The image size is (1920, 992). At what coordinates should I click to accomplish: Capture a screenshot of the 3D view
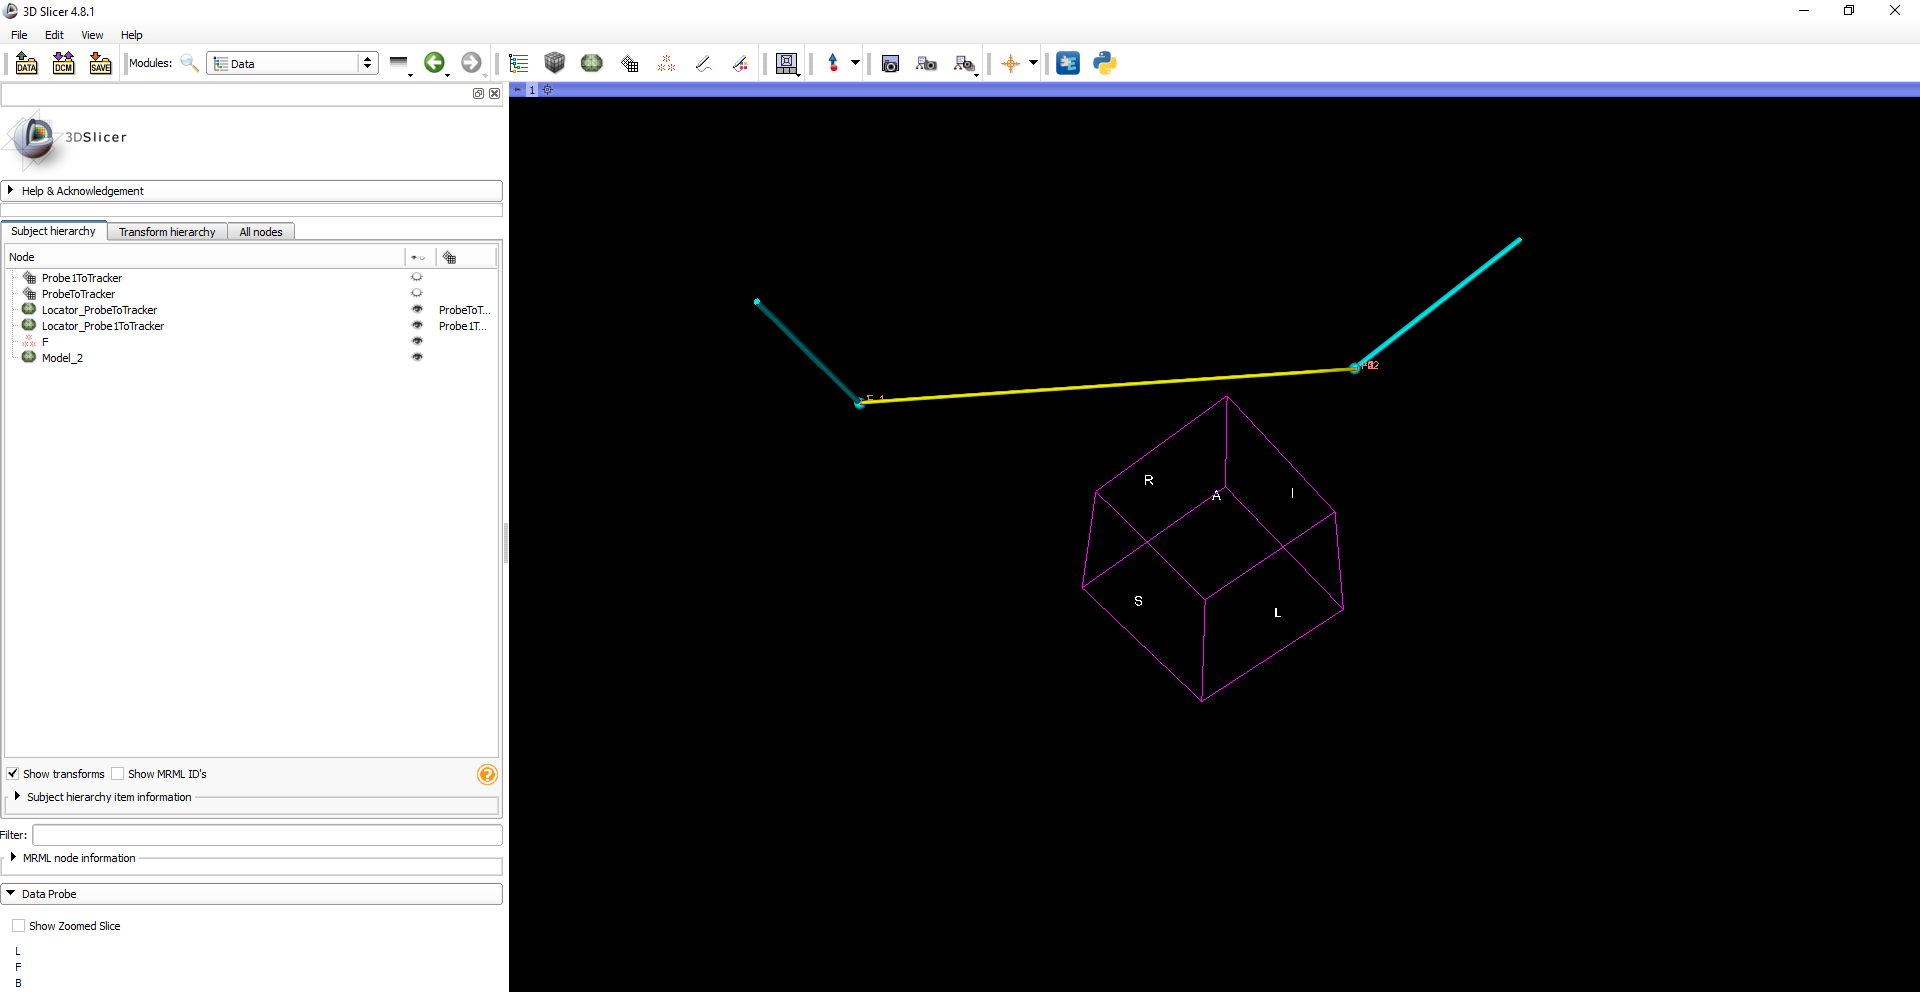point(889,63)
